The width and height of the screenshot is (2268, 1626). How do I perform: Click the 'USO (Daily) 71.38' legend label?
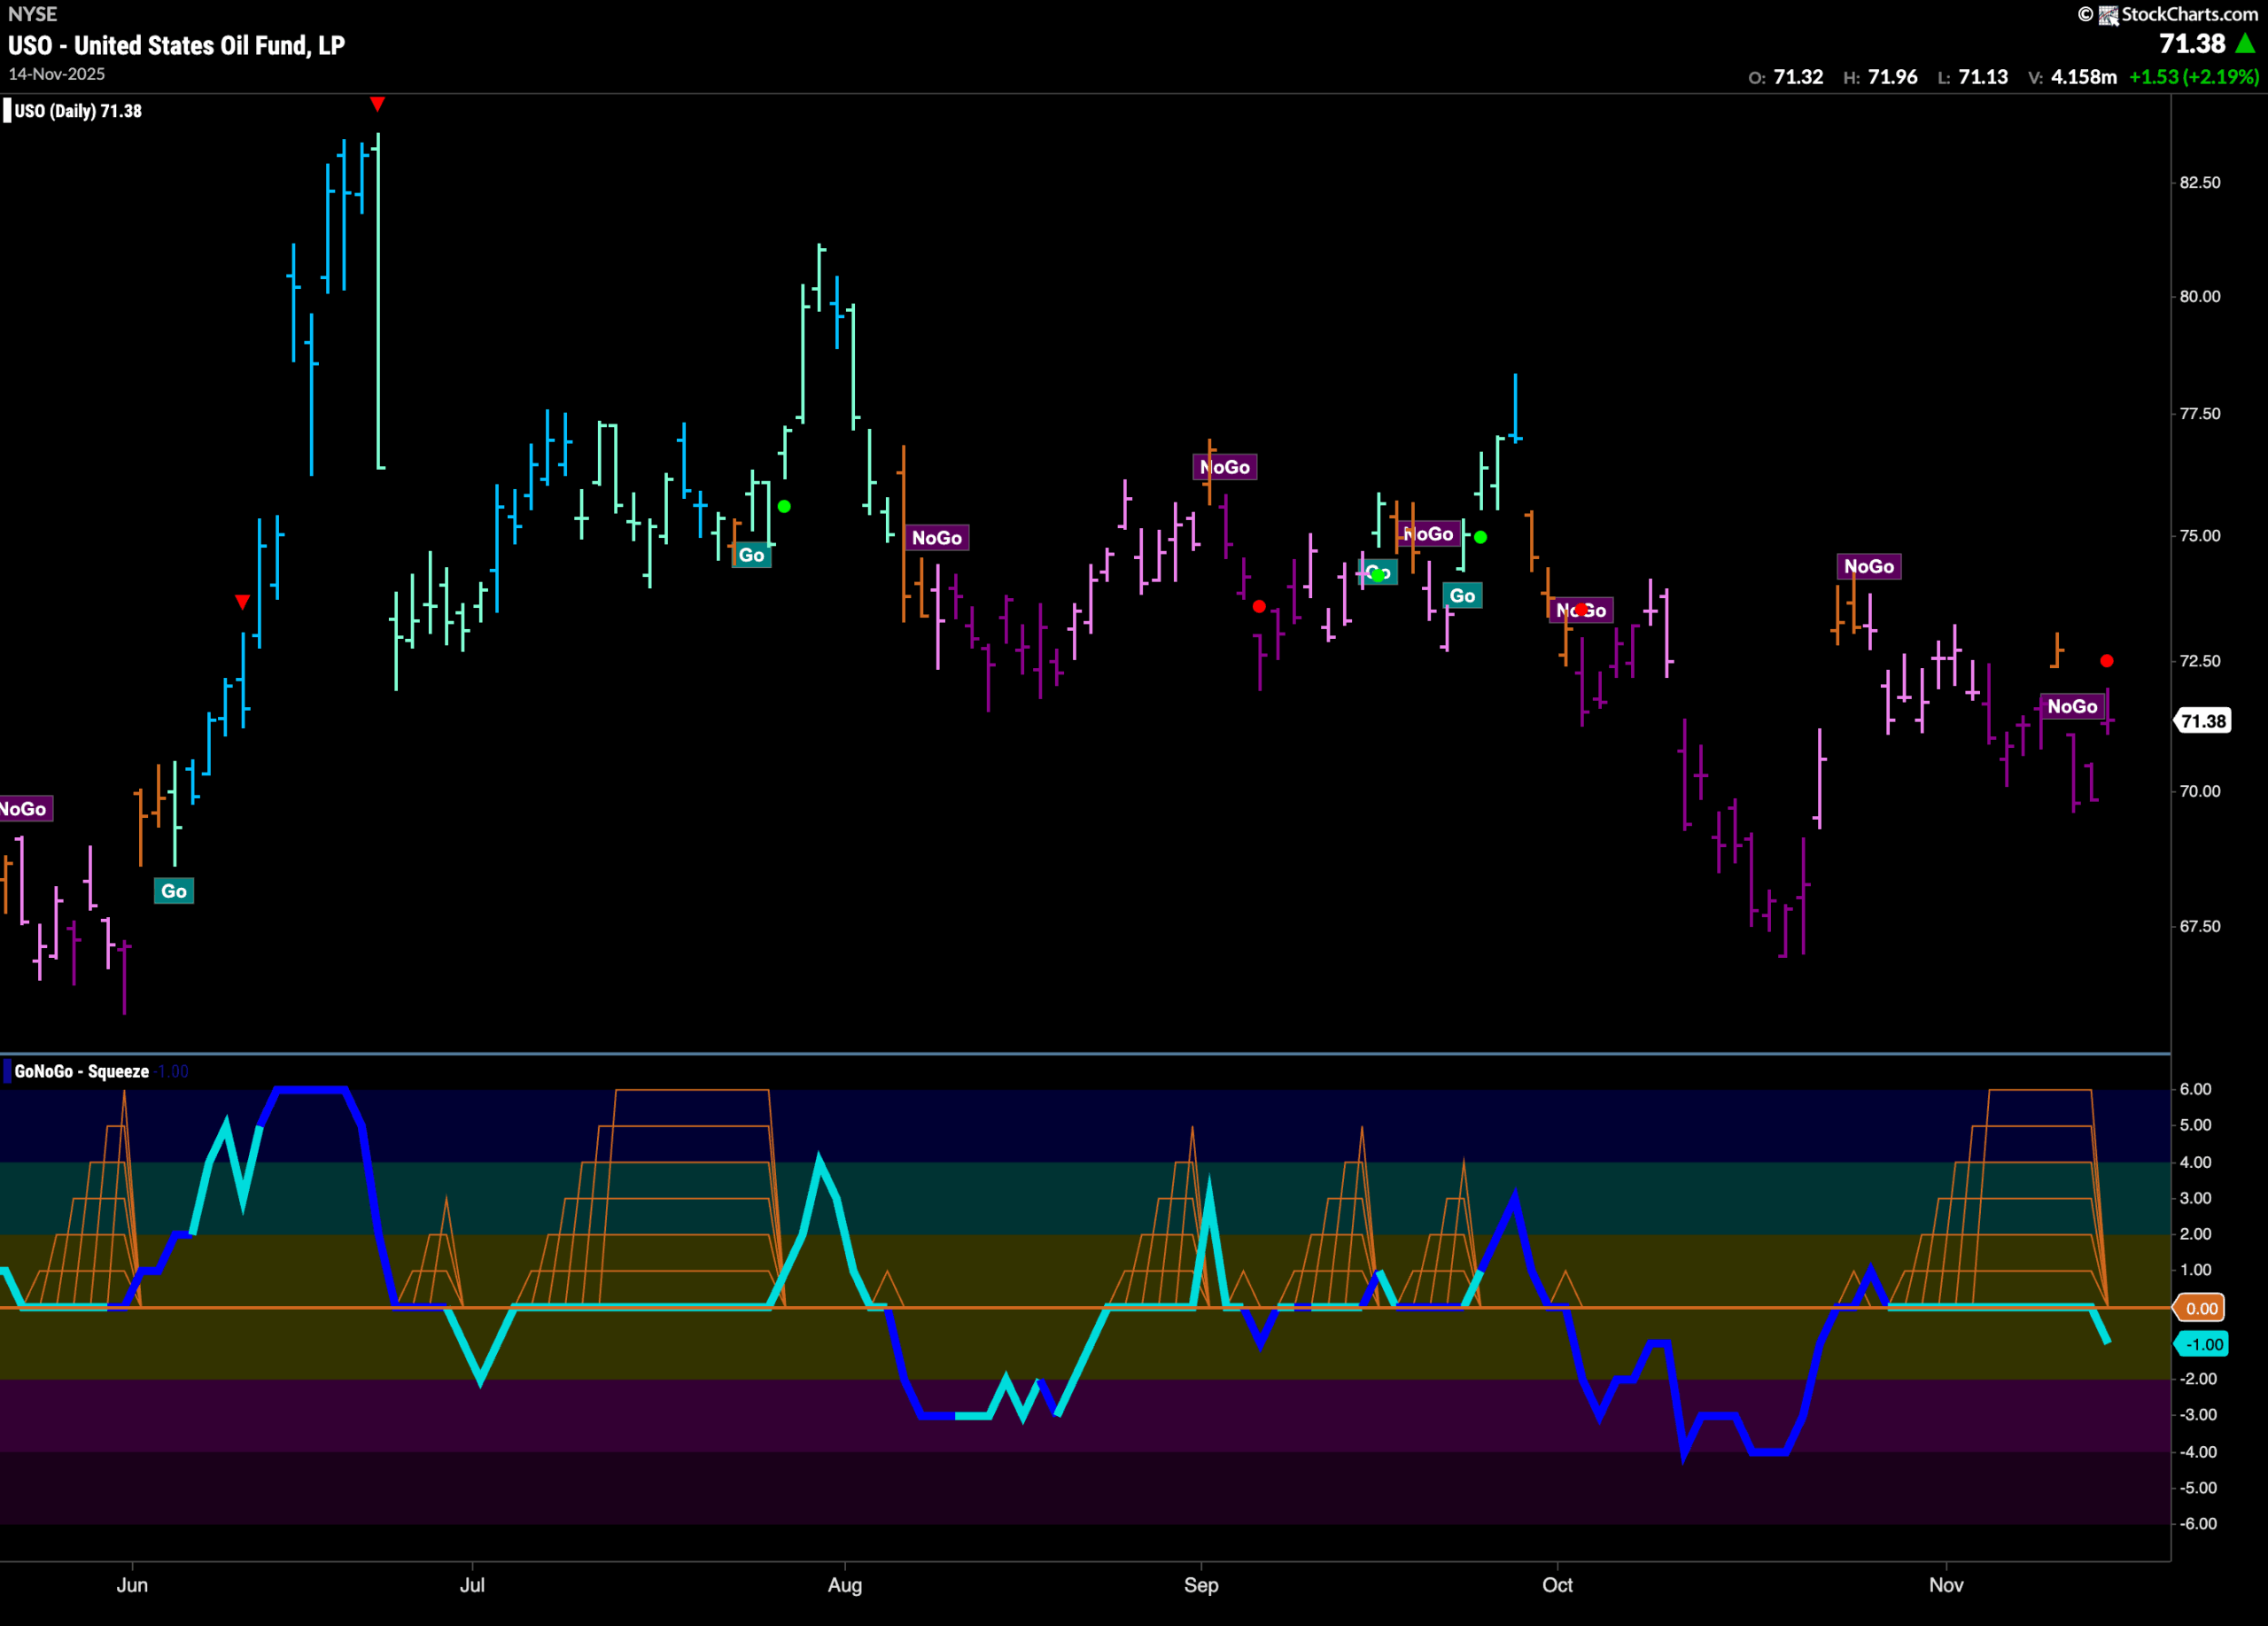[78, 111]
